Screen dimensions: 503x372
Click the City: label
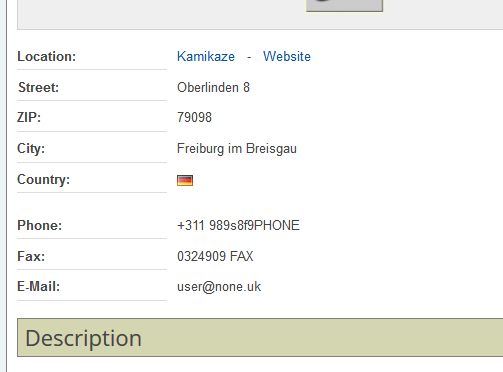(31, 149)
